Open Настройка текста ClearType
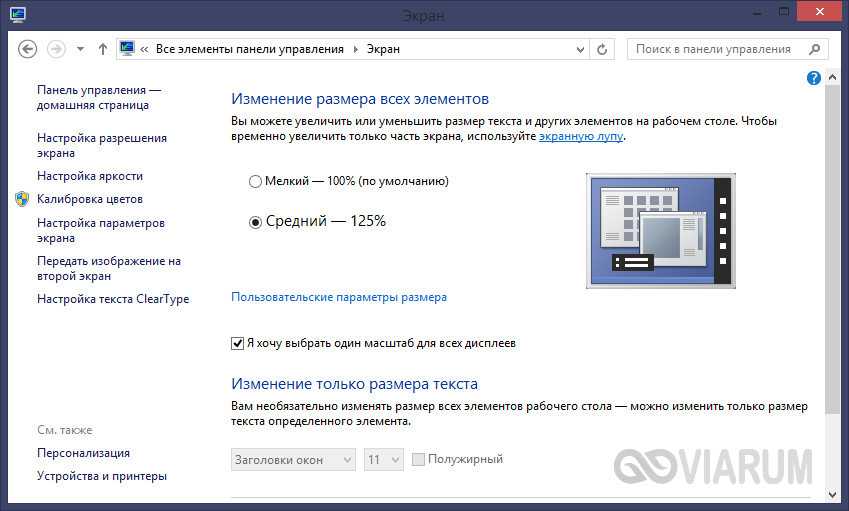The height and width of the screenshot is (511, 849). (113, 299)
